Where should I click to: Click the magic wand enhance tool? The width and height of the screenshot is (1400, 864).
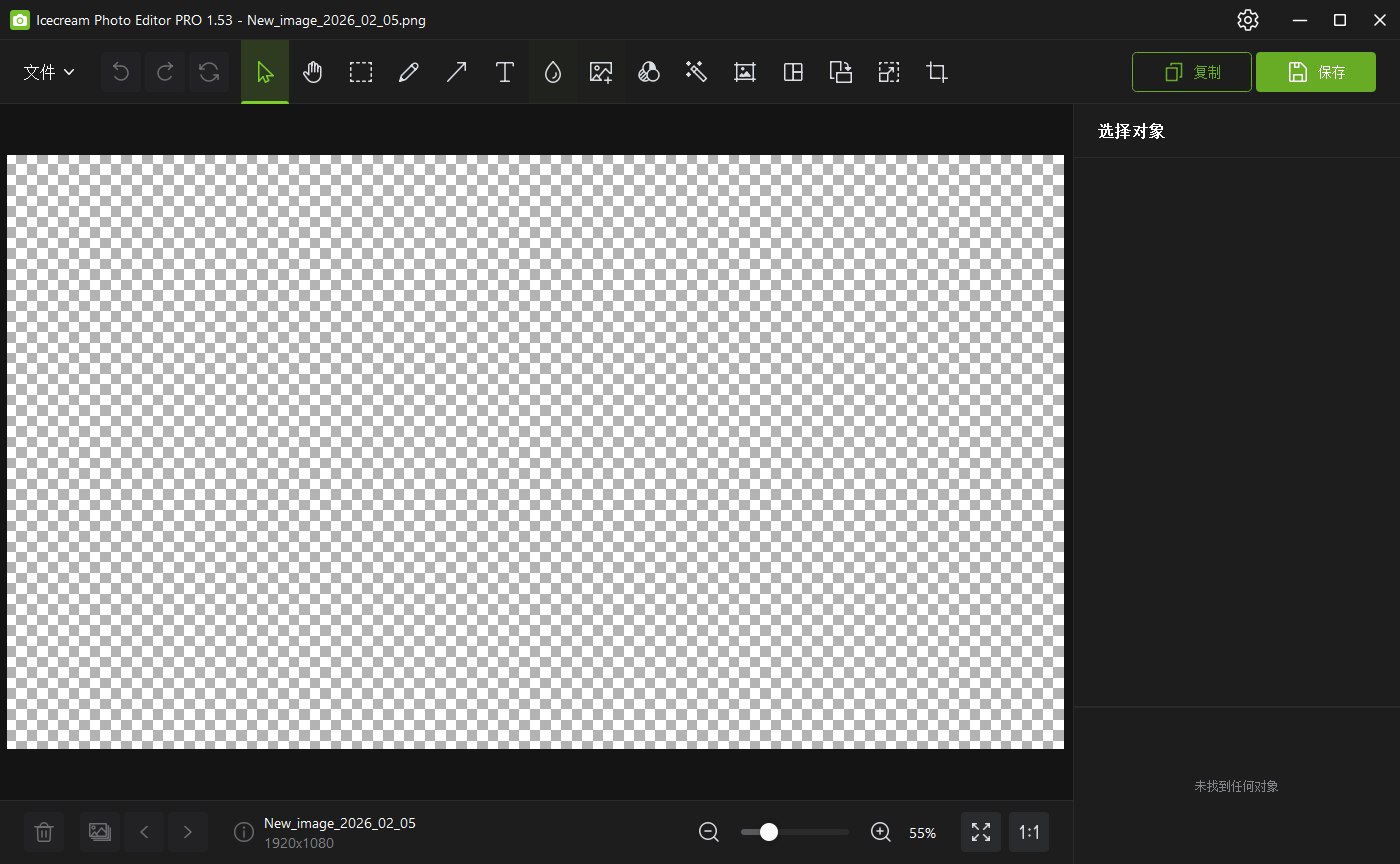tap(697, 72)
